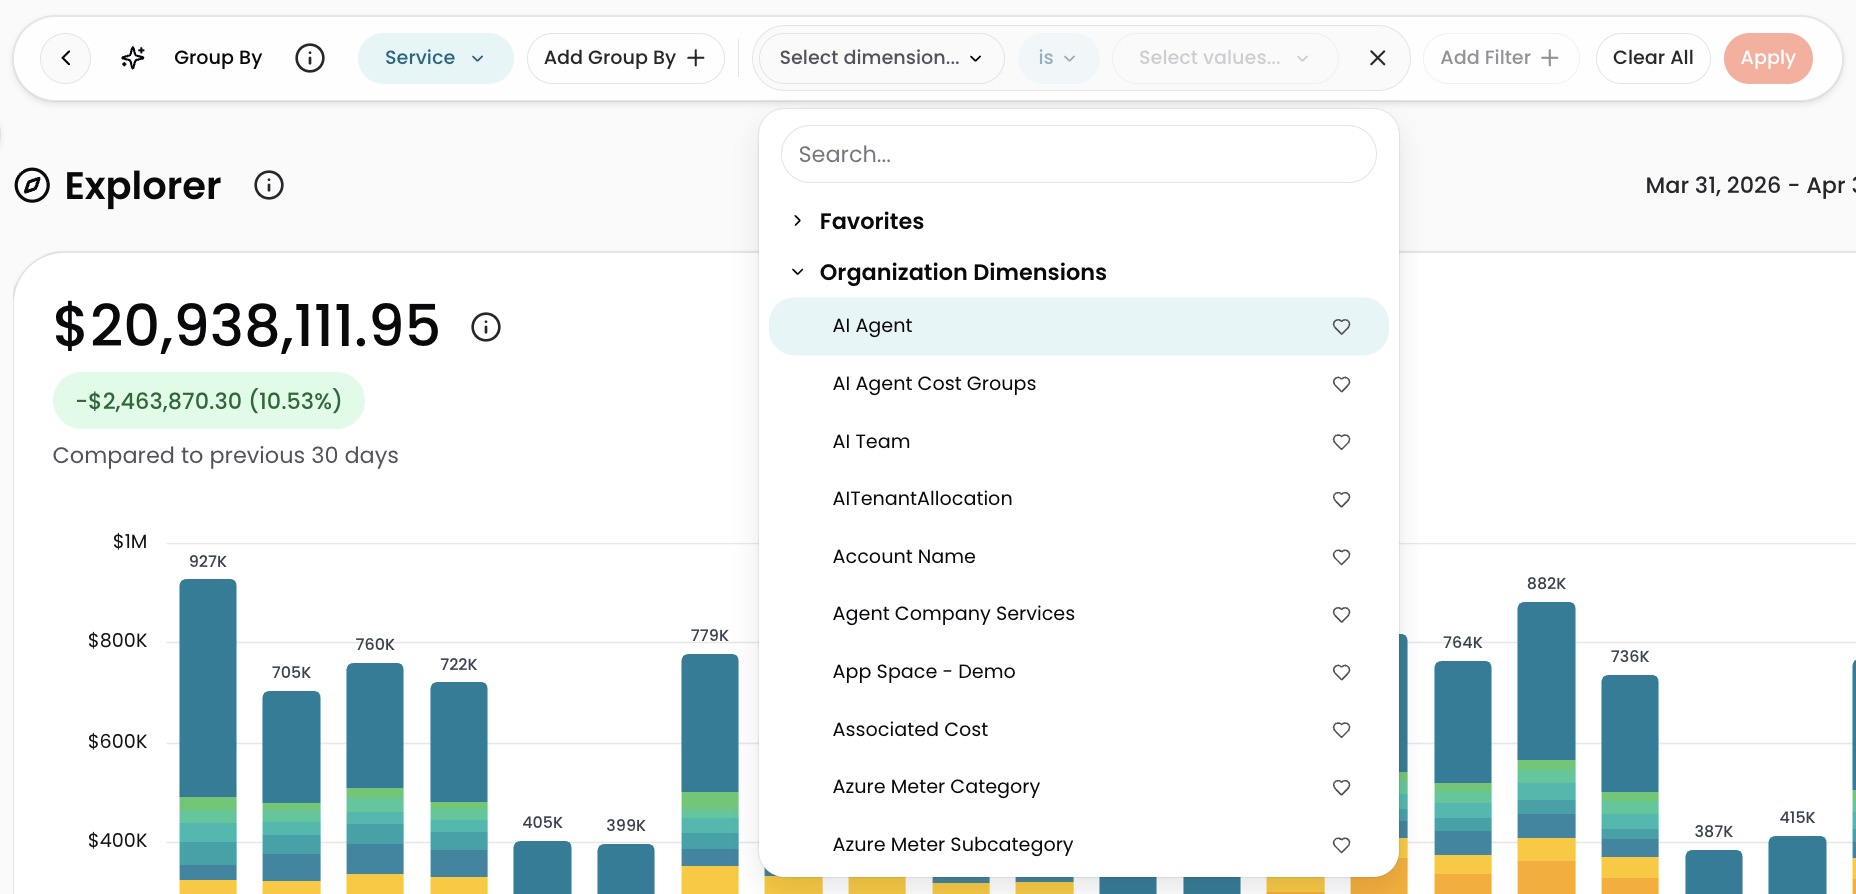Click the dimension Search field
1856x894 pixels.
tap(1078, 154)
